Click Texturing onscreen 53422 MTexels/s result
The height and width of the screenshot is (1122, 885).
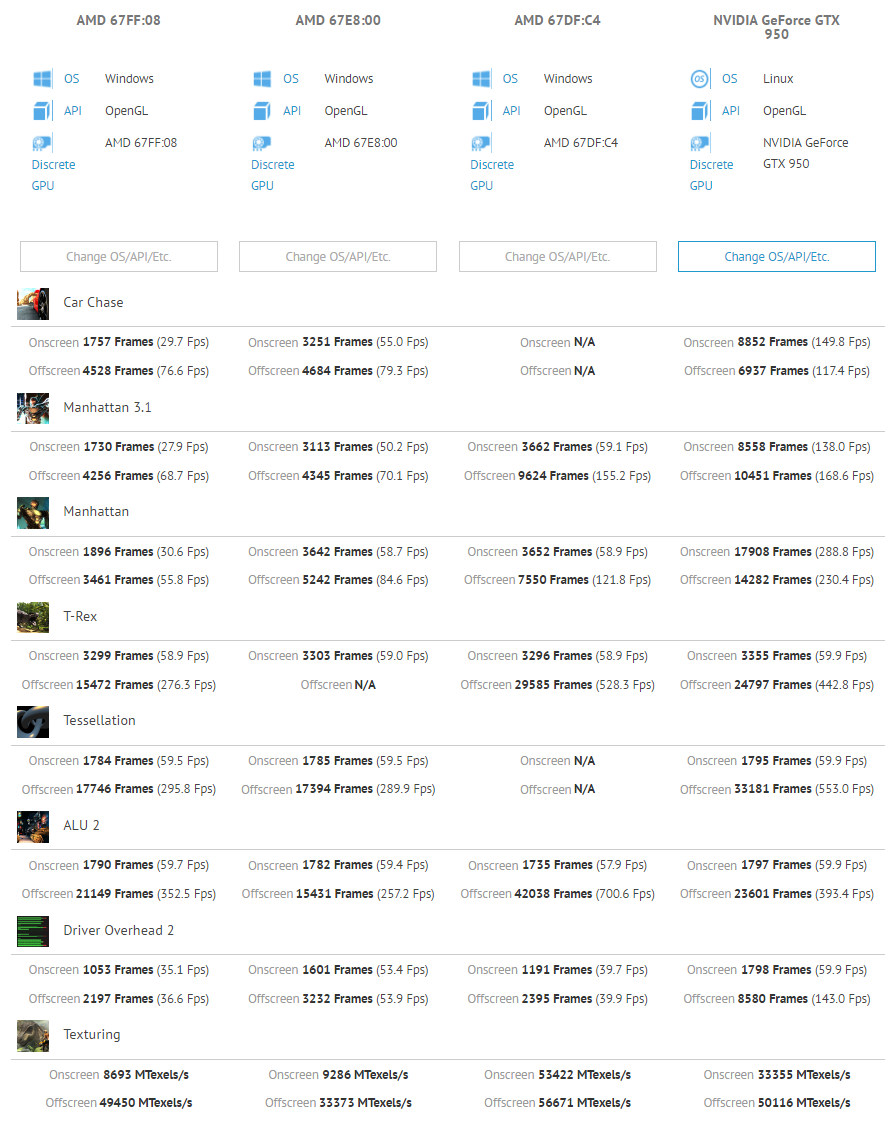click(557, 1075)
